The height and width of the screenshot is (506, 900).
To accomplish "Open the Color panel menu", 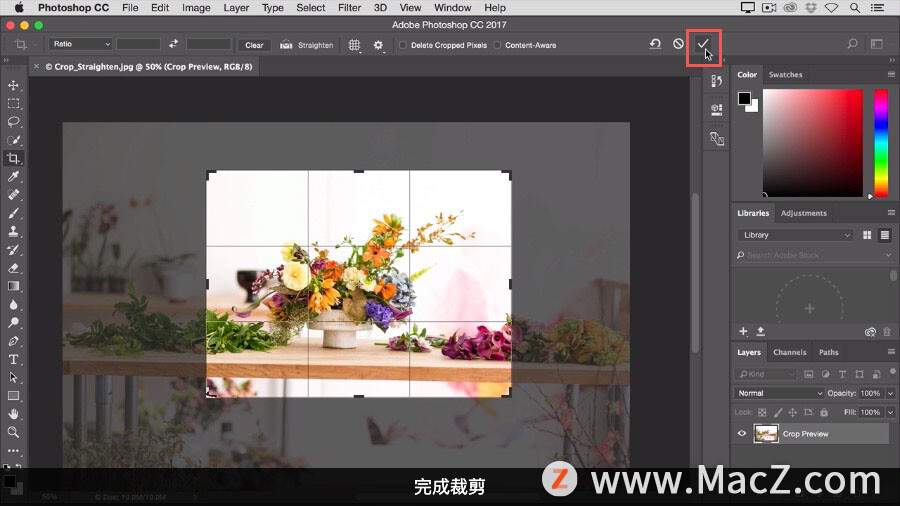I will tap(891, 75).
